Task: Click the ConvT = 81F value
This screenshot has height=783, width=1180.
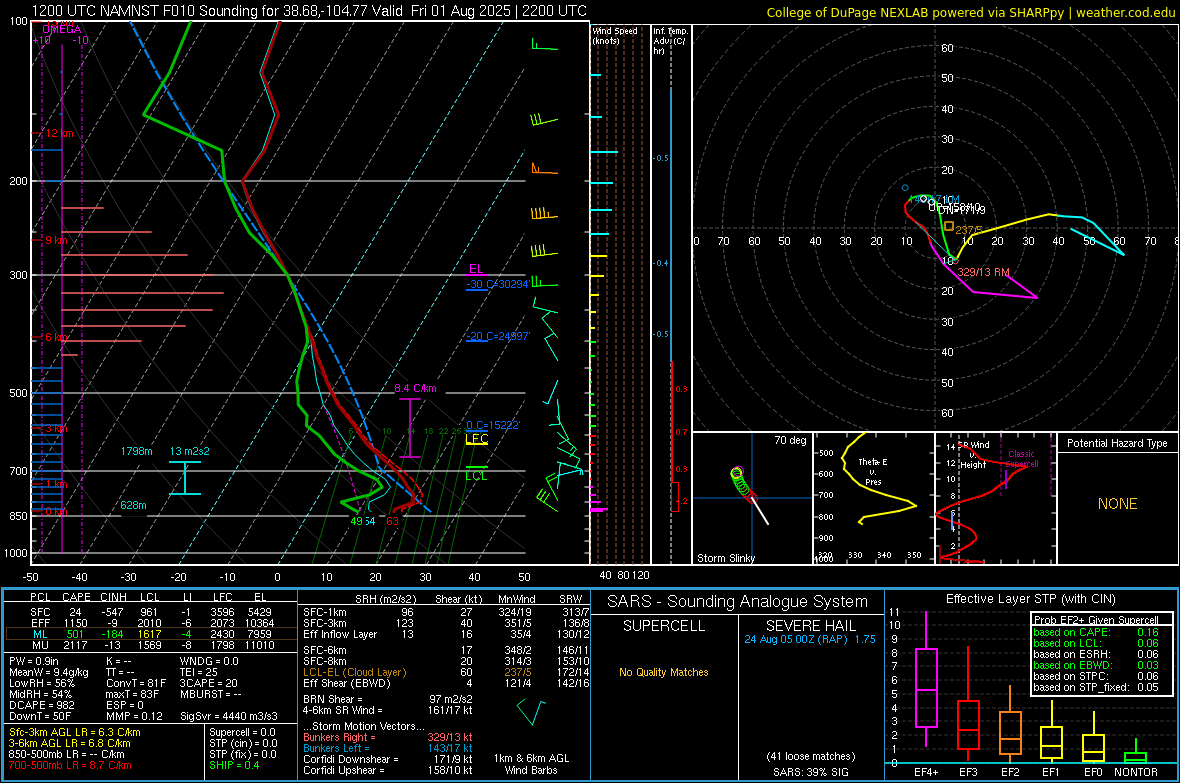Action: (136, 684)
